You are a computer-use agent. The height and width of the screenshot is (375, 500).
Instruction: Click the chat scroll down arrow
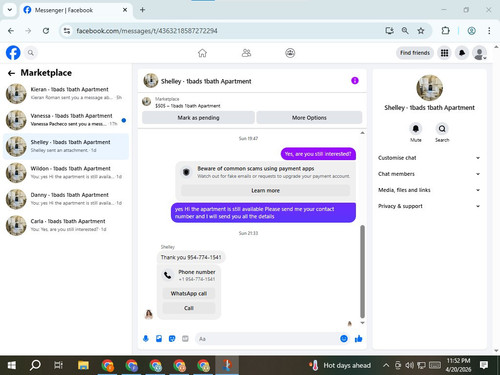362,323
